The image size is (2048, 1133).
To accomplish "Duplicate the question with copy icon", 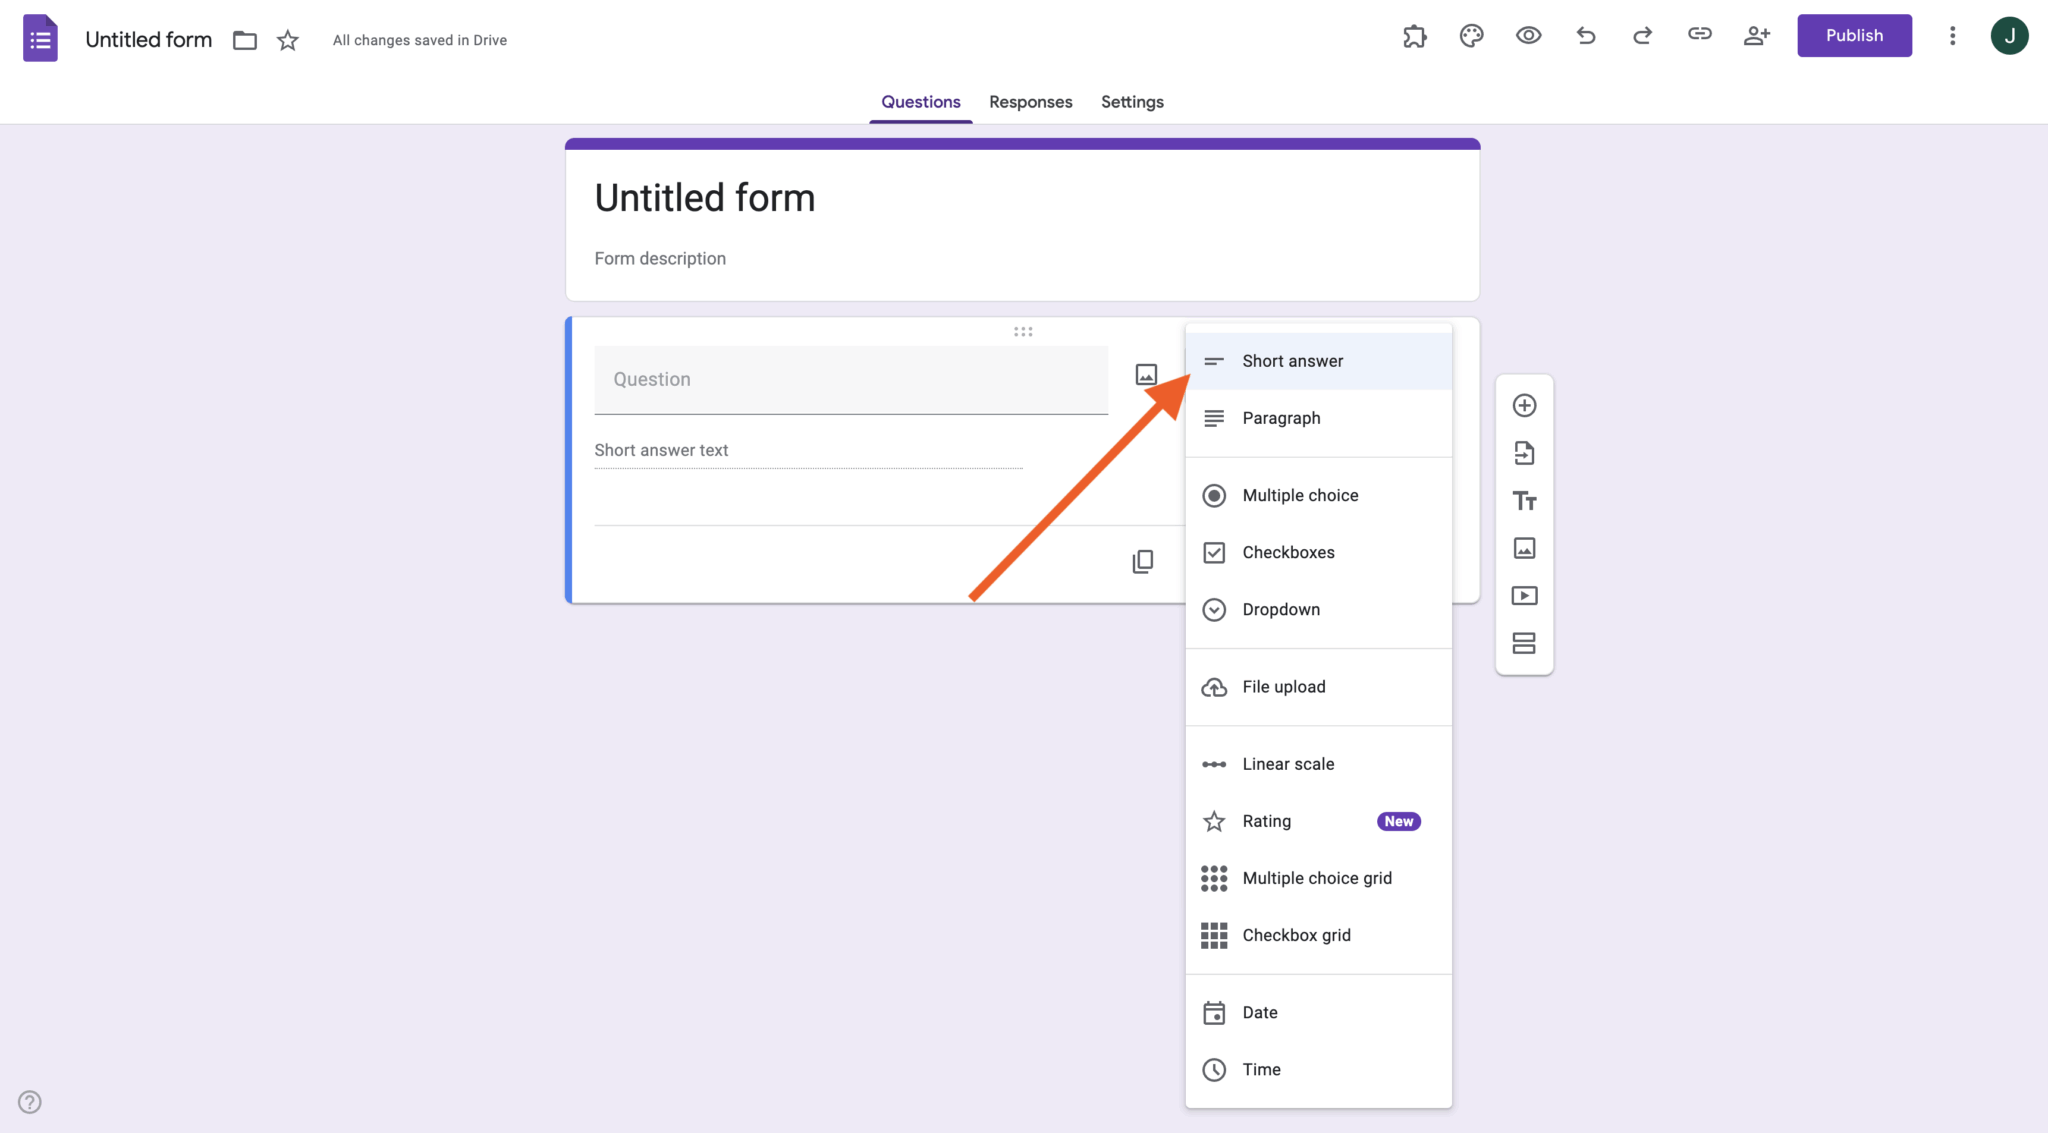I will (1142, 560).
